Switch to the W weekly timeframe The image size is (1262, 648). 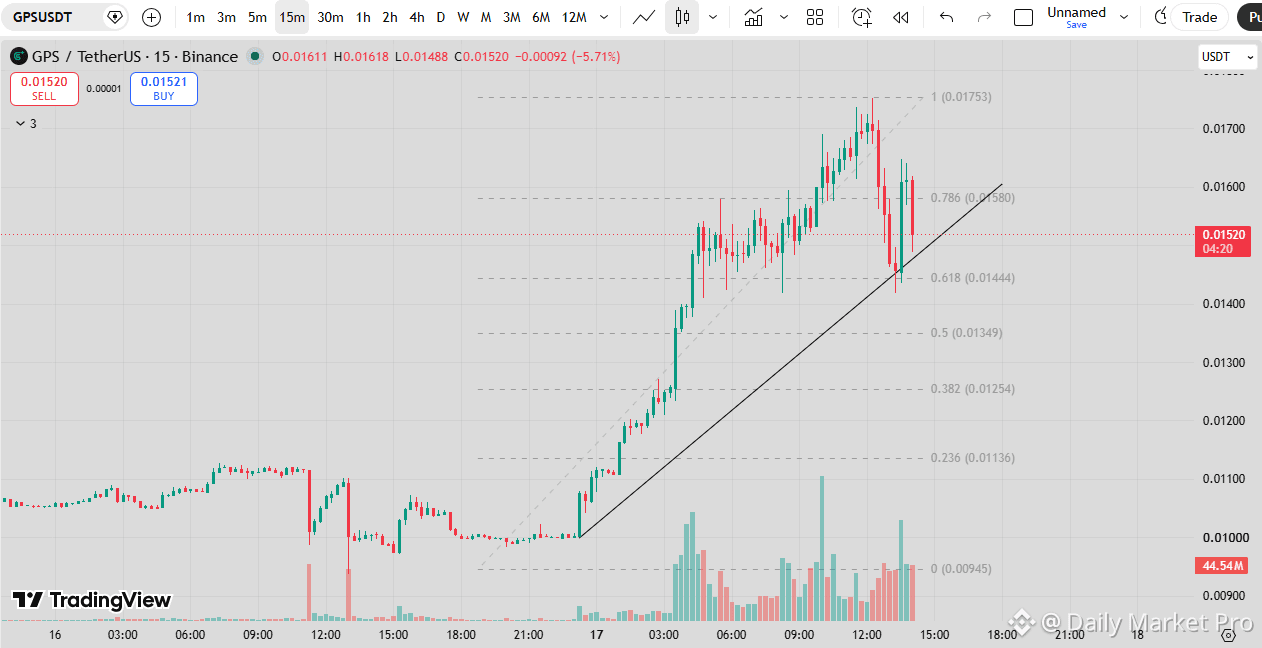pyautogui.click(x=463, y=17)
